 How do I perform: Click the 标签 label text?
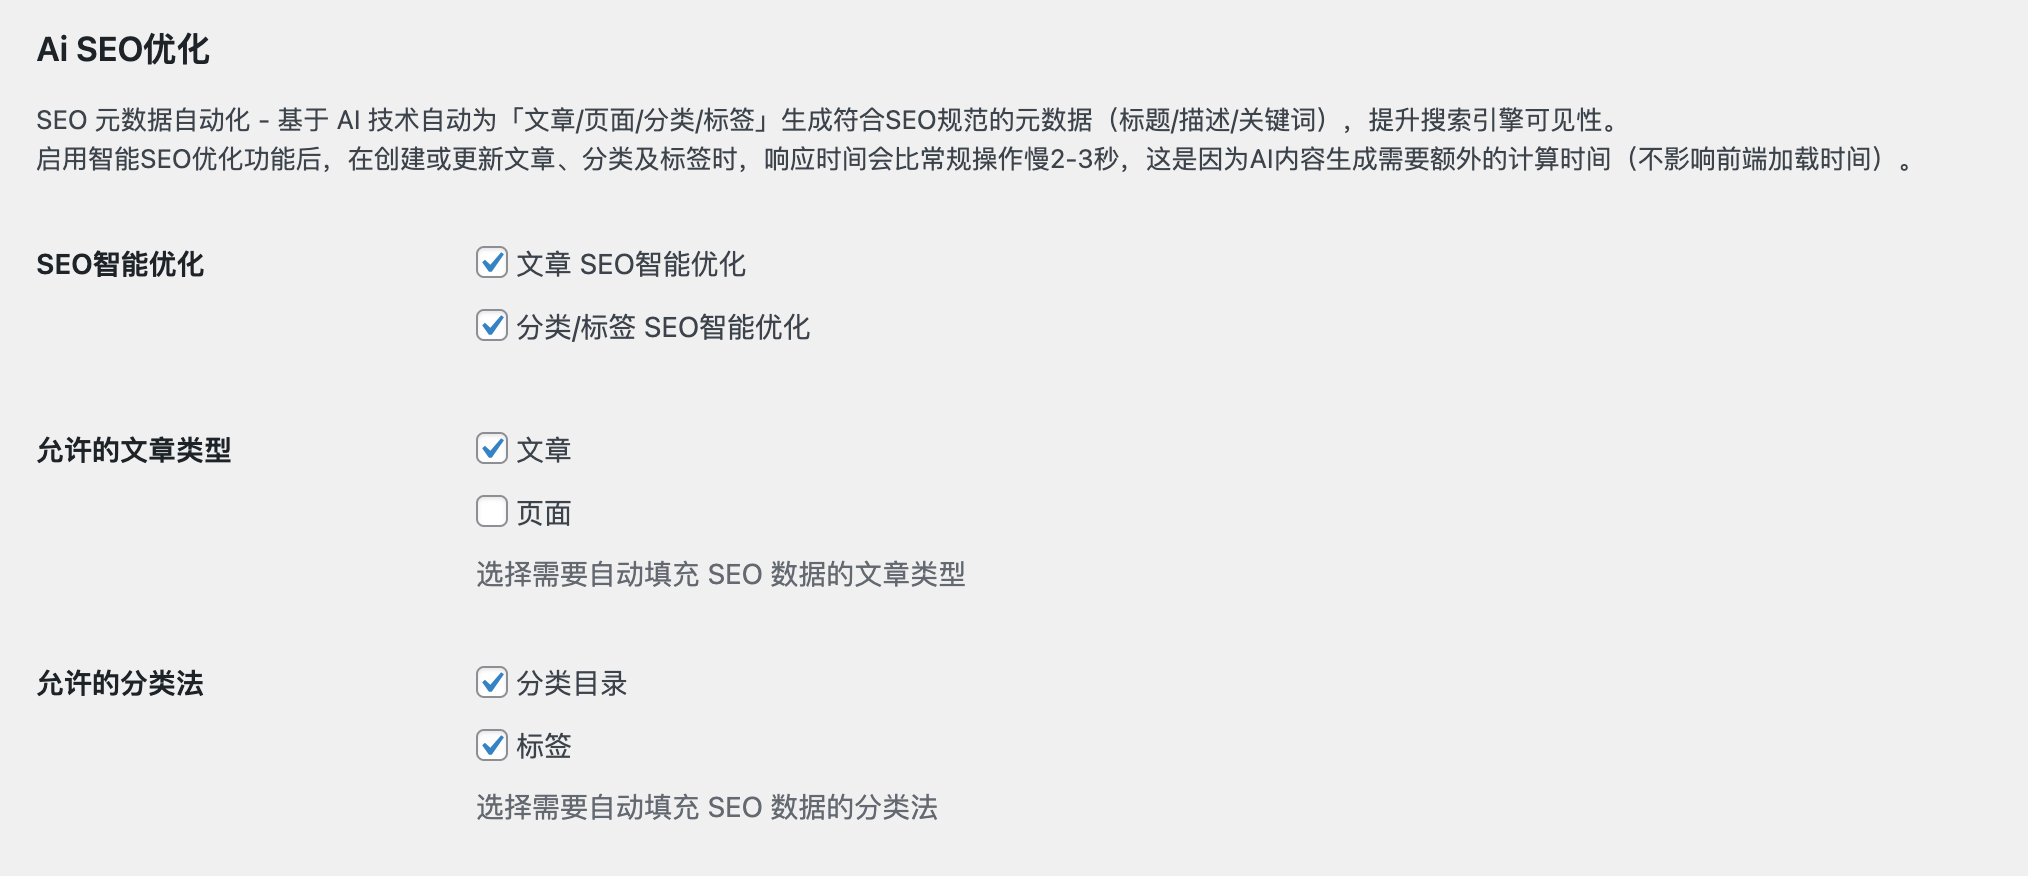(x=543, y=746)
